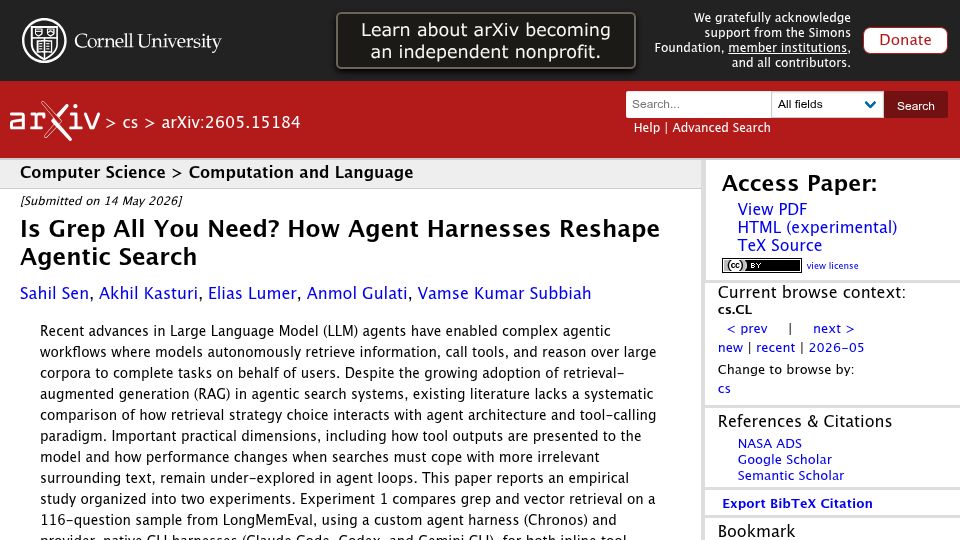
Task: Open the Semantic Scholar reference link
Action: [790, 475]
